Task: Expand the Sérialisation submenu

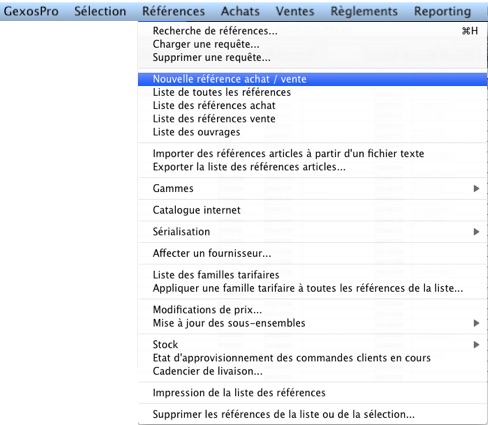Action: 312,232
